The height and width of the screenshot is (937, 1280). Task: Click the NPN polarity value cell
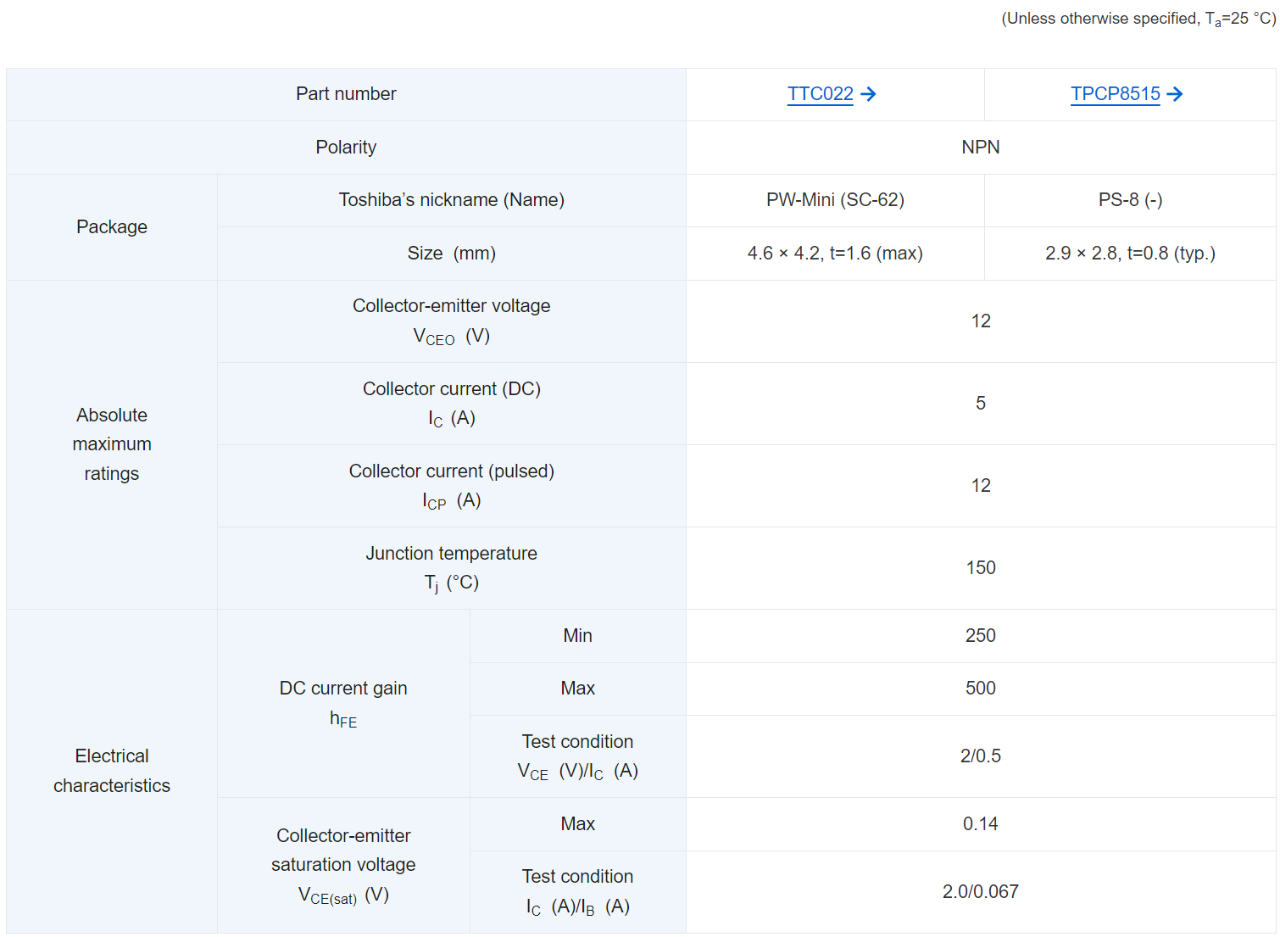pos(980,147)
